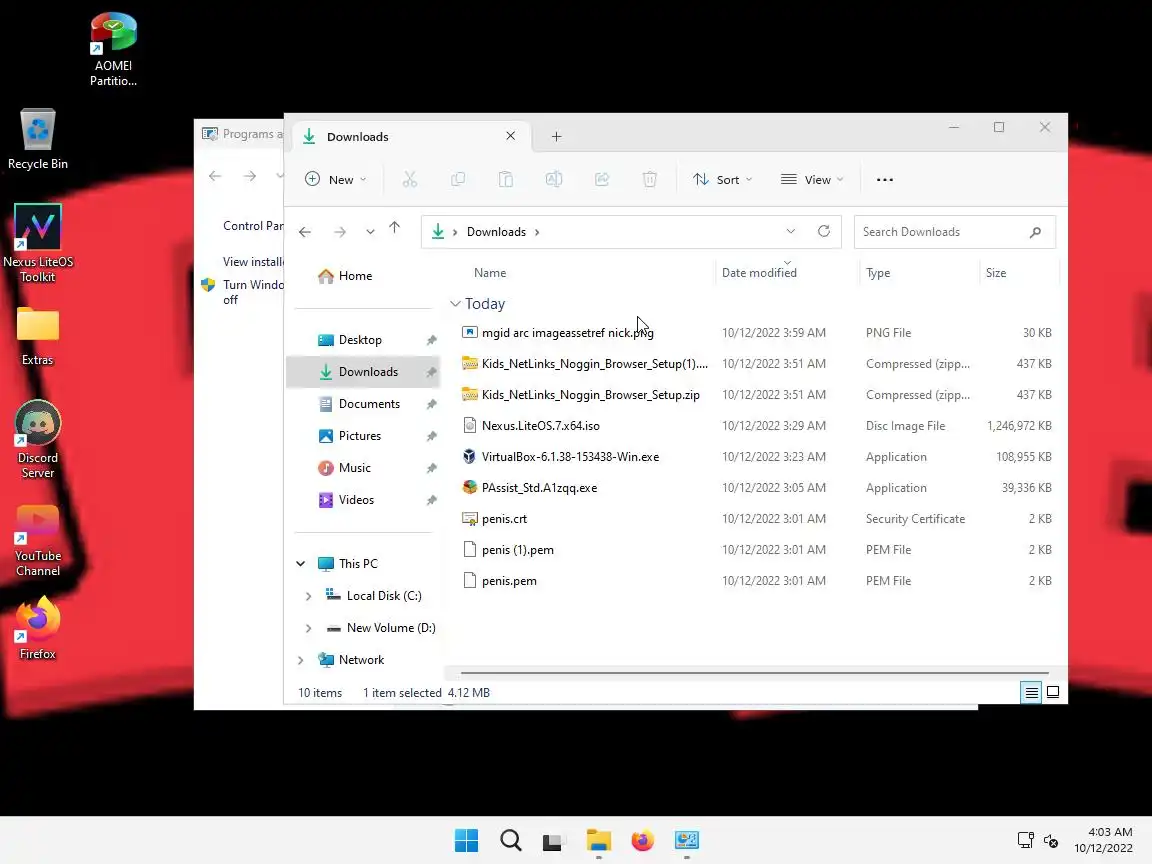Viewport: 1152px width, 864px height.
Task: Switch to large thumbnails view icon
Action: point(1053,692)
